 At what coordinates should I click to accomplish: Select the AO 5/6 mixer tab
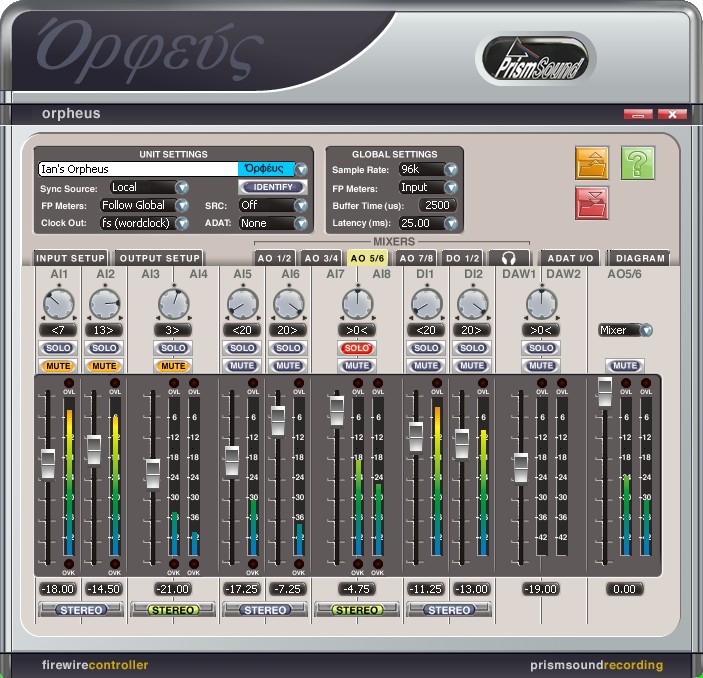pos(367,258)
